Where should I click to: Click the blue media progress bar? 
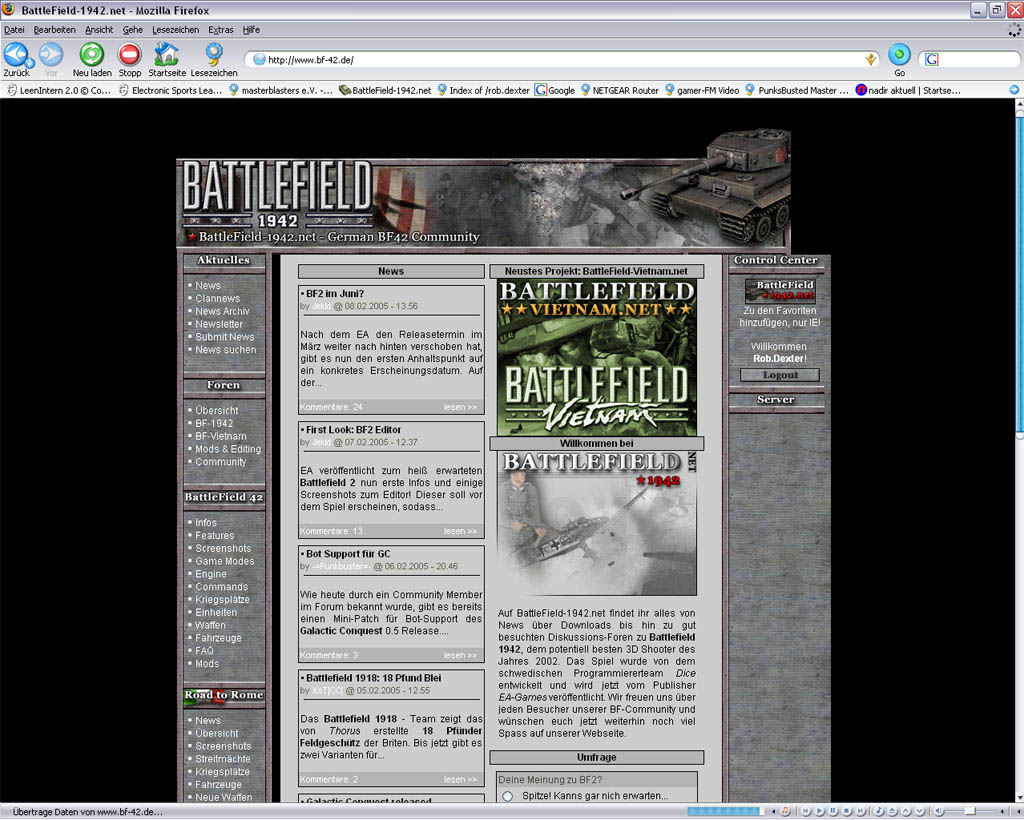tap(725, 811)
